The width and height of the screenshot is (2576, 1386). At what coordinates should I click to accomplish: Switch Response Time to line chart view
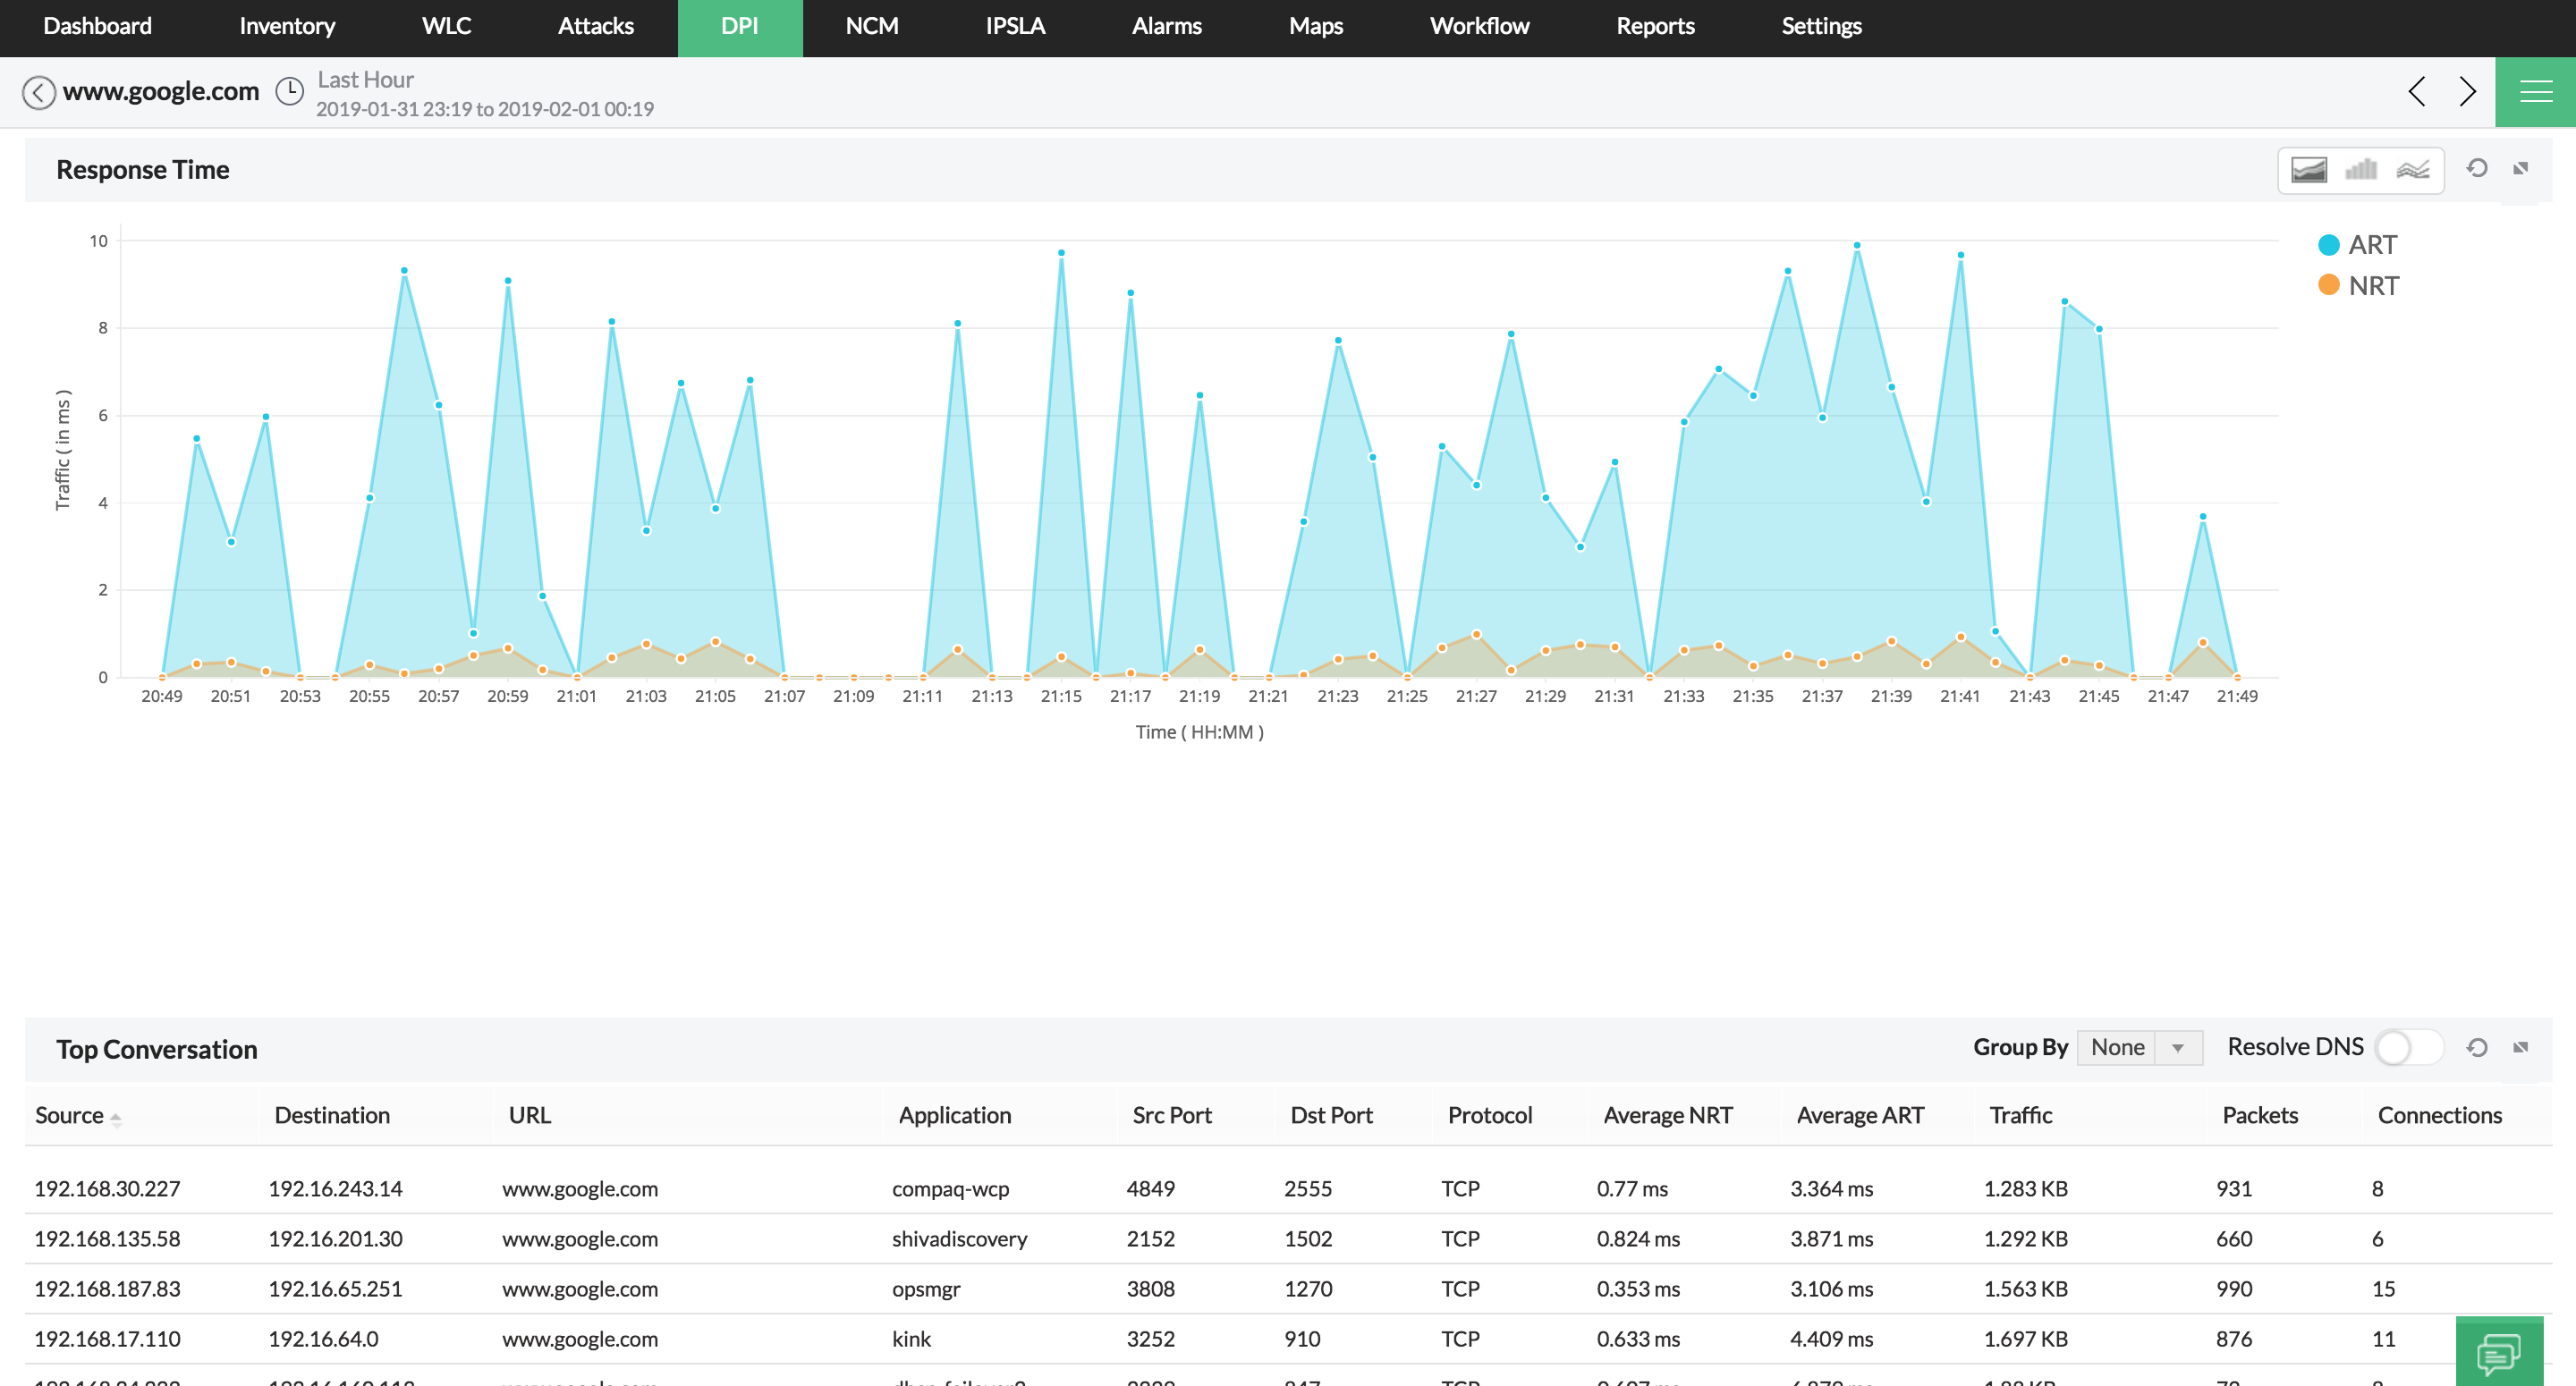point(2412,169)
